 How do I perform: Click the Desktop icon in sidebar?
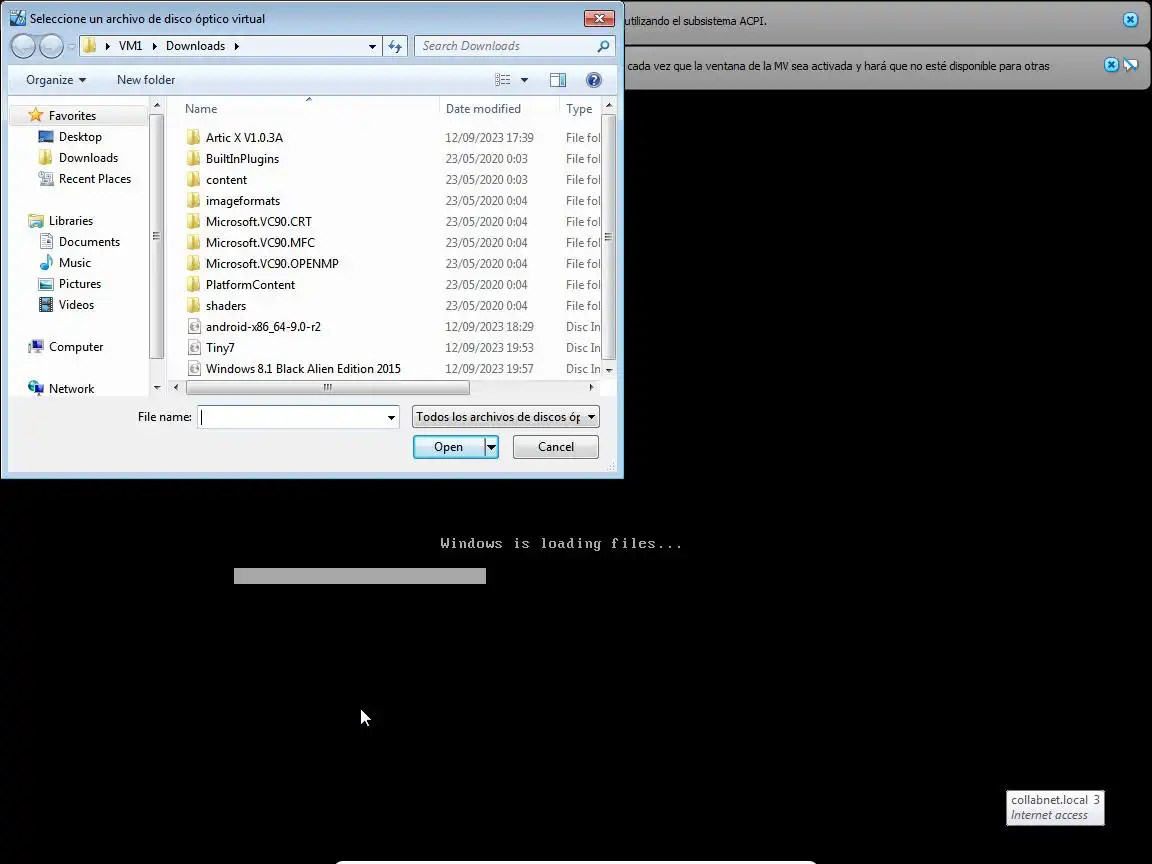[x=46, y=137]
